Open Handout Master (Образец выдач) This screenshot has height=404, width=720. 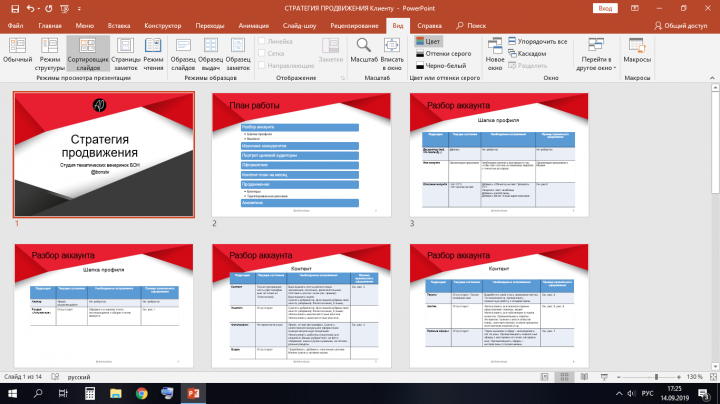coord(211,54)
